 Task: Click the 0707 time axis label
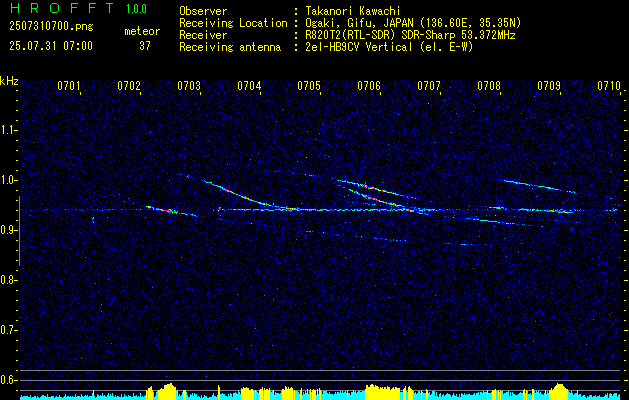[429, 85]
